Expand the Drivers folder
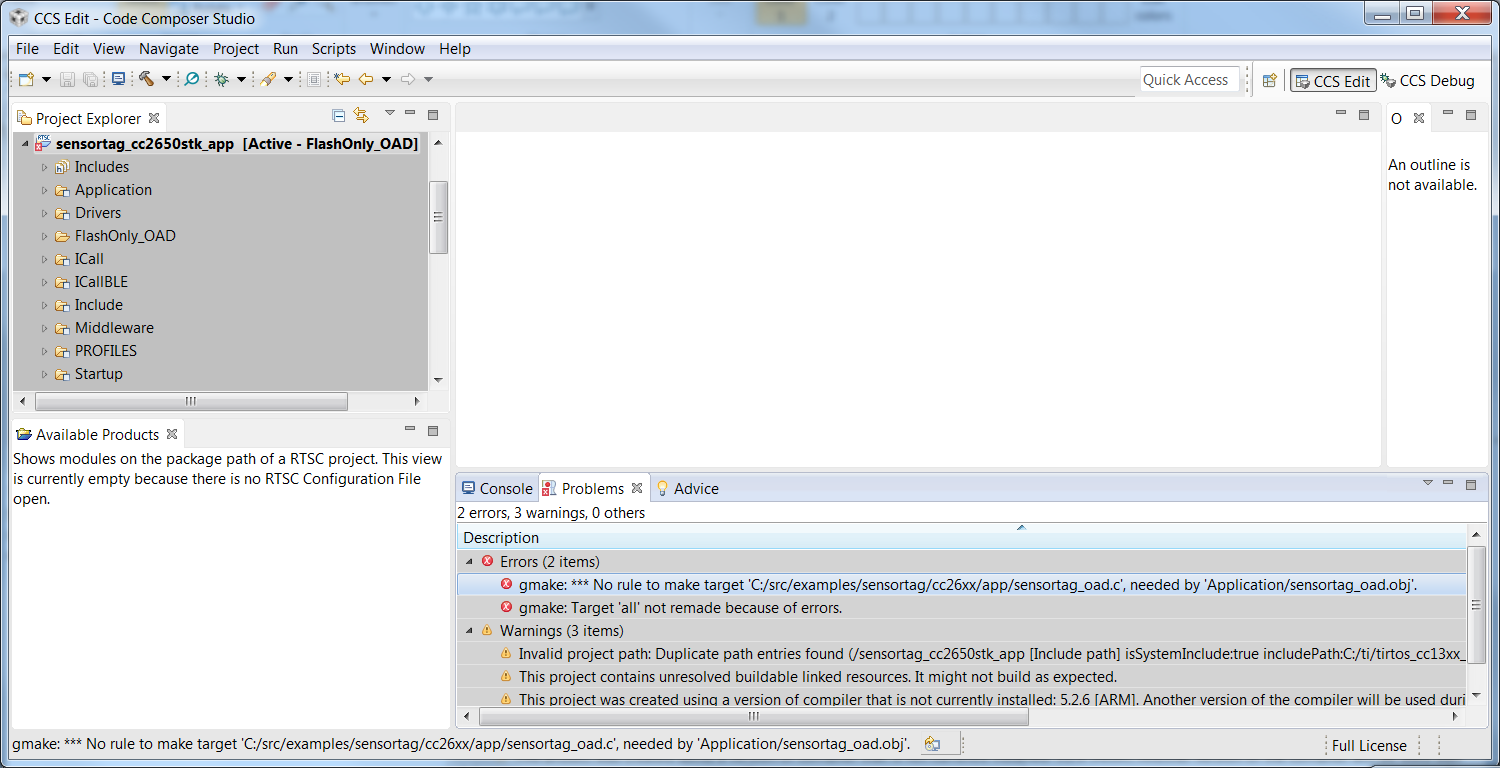The height and width of the screenshot is (768, 1500). pos(45,213)
